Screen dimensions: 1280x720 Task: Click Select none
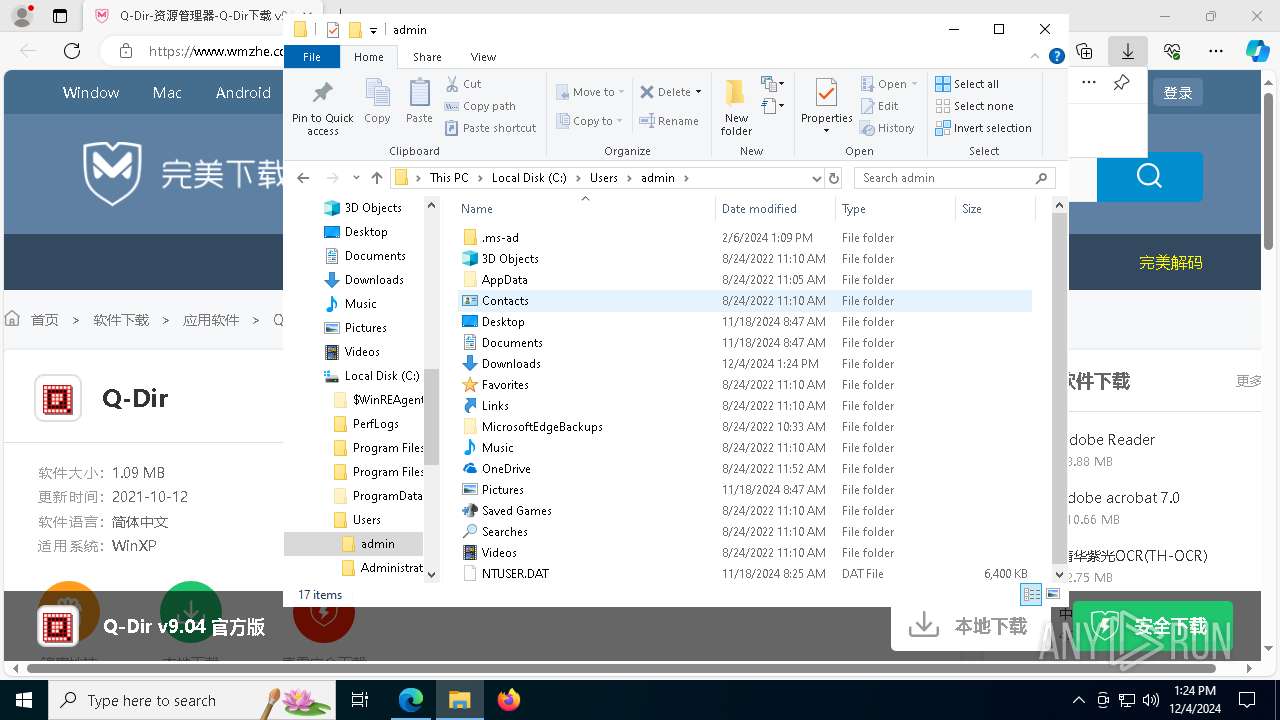point(974,106)
